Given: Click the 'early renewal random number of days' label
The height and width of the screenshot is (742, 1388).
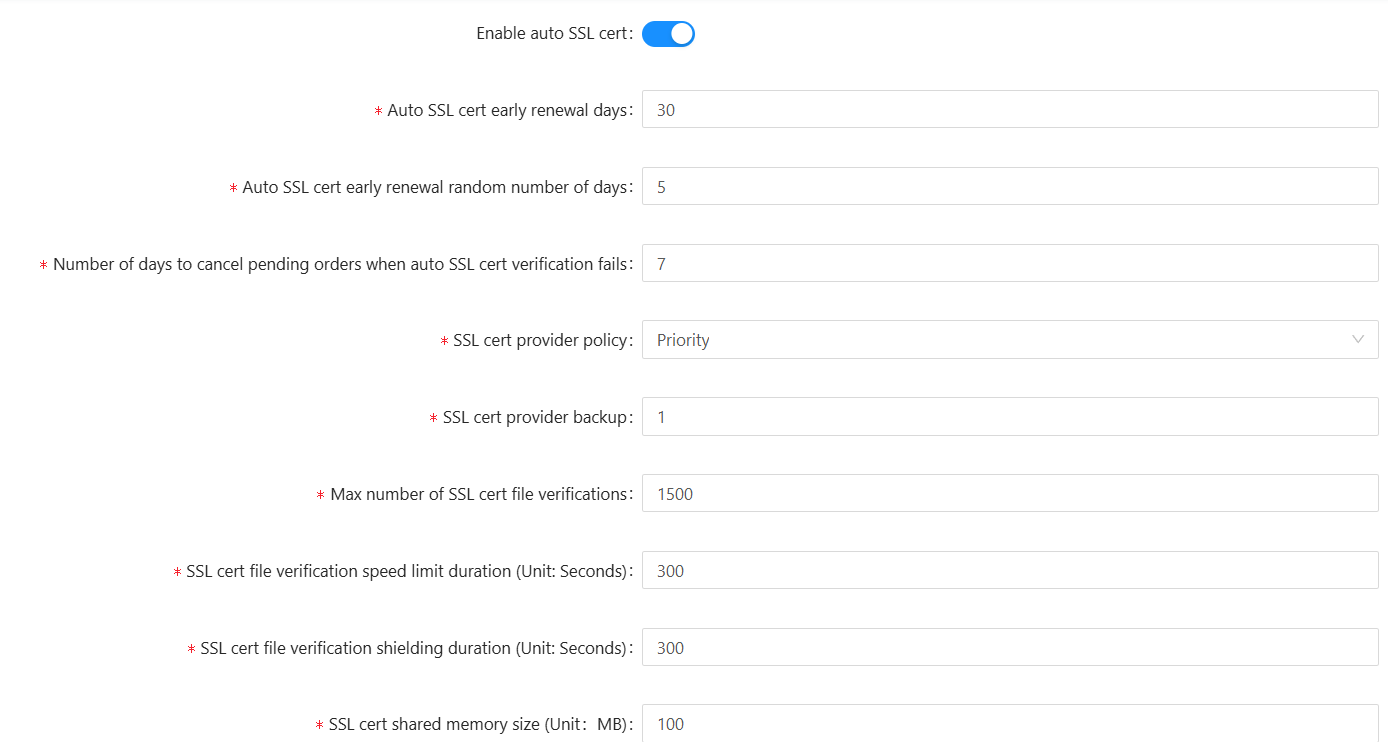Looking at the screenshot, I should point(434,187).
